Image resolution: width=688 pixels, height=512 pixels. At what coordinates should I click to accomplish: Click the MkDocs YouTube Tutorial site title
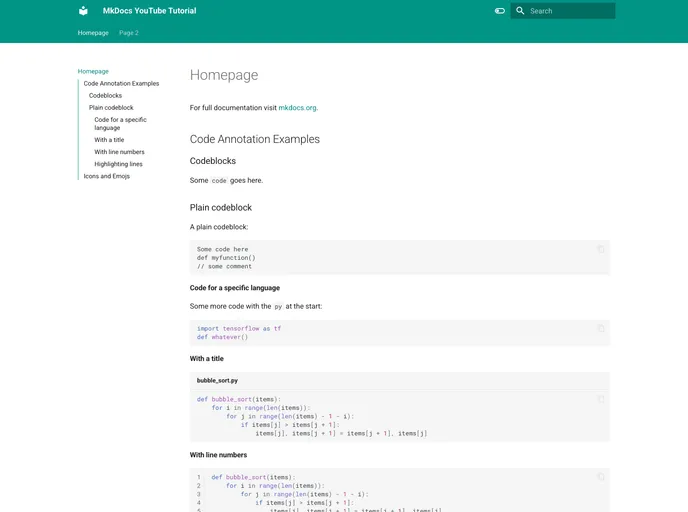(150, 11)
